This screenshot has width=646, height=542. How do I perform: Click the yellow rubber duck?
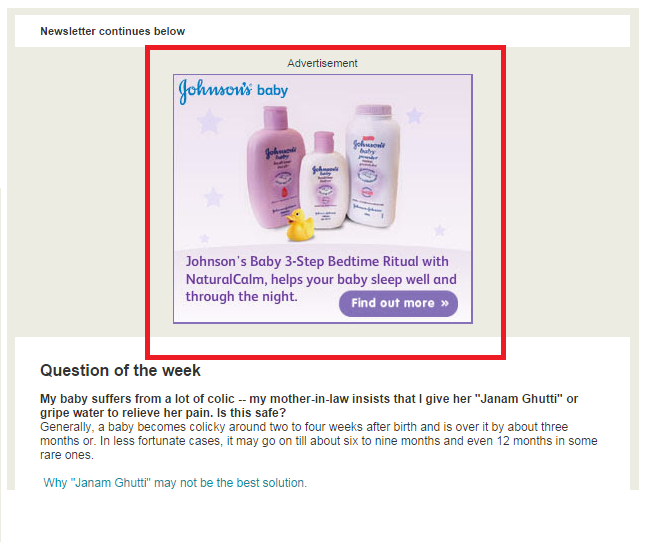point(300,225)
